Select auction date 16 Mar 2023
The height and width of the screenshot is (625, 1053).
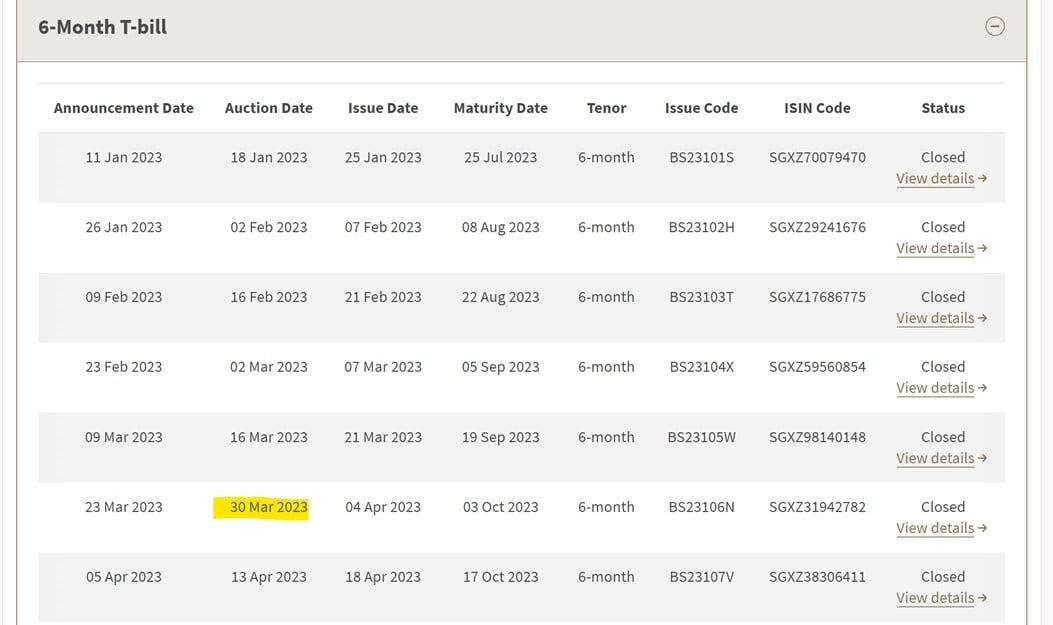[x=269, y=438]
